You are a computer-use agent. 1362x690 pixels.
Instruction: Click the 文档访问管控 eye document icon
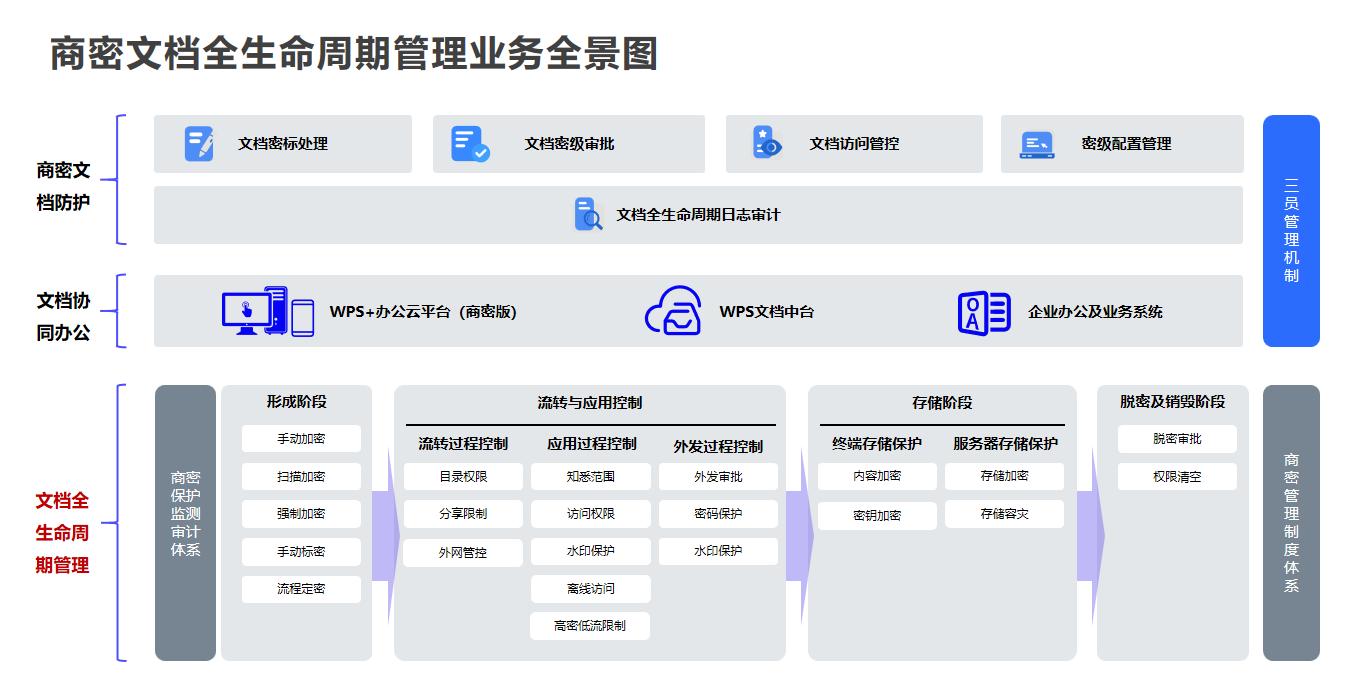coord(766,143)
